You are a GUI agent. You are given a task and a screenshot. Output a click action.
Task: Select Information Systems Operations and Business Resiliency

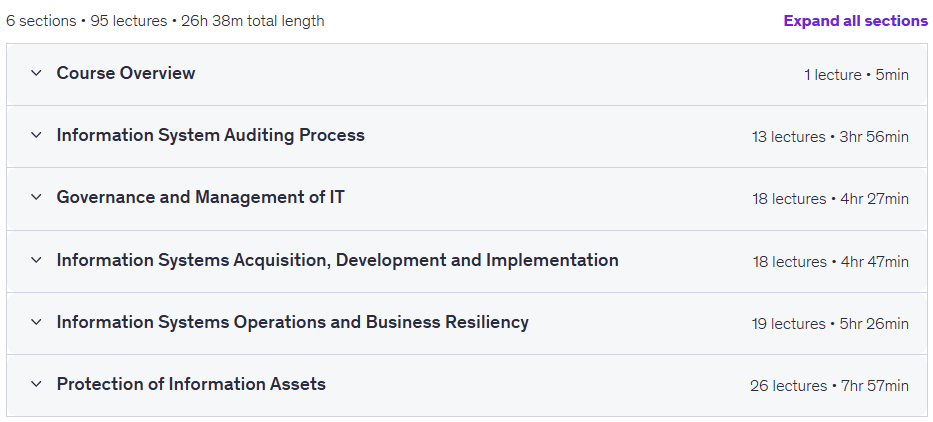[x=292, y=322]
